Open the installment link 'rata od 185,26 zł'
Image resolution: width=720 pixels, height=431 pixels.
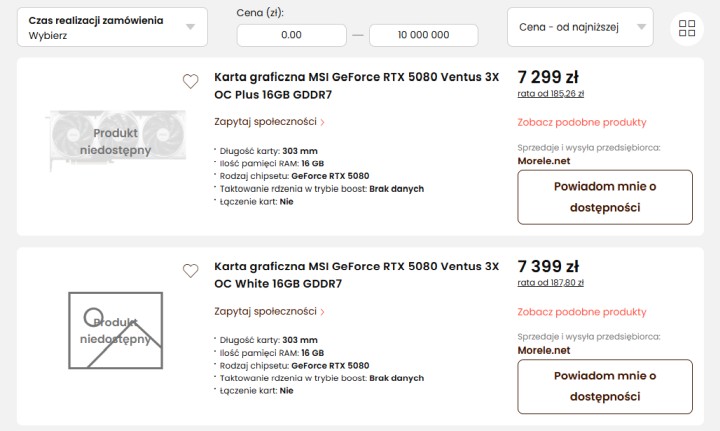[550, 94]
